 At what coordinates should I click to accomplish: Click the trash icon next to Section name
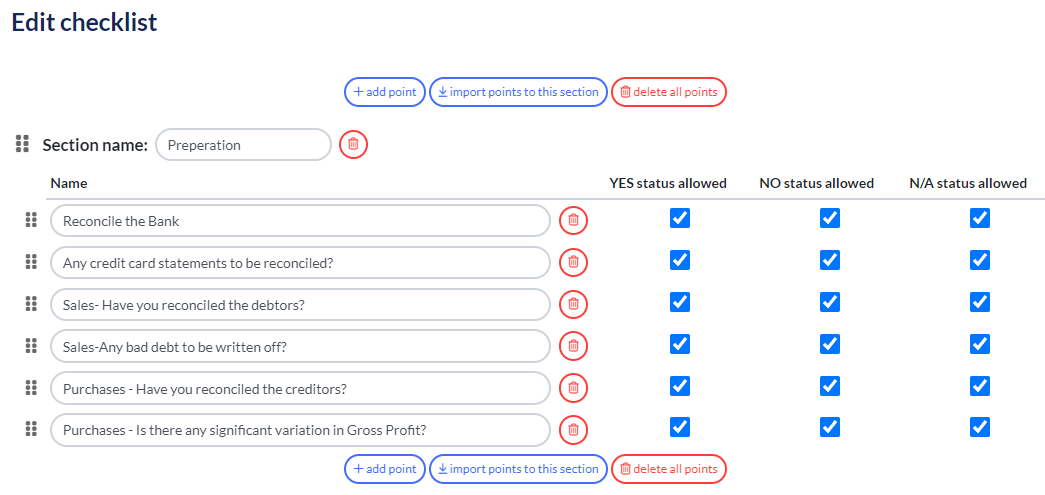353,144
